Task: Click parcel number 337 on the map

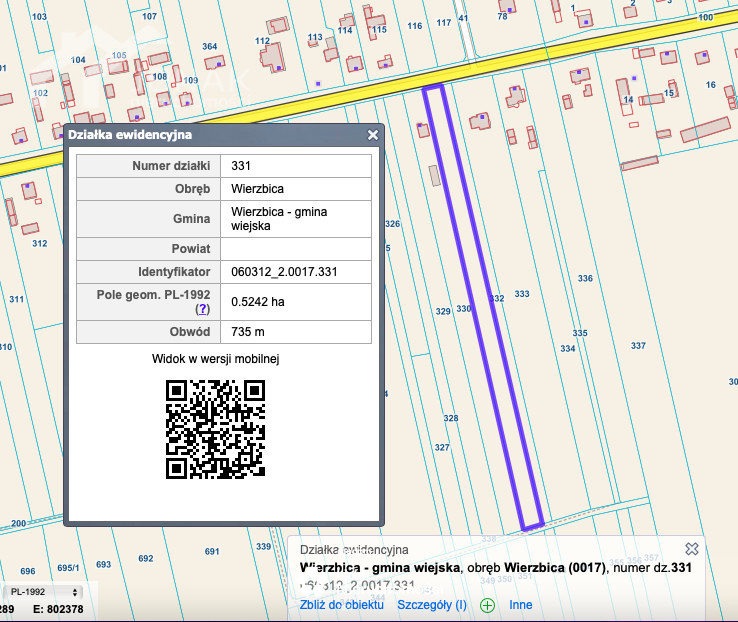Action: point(638,345)
